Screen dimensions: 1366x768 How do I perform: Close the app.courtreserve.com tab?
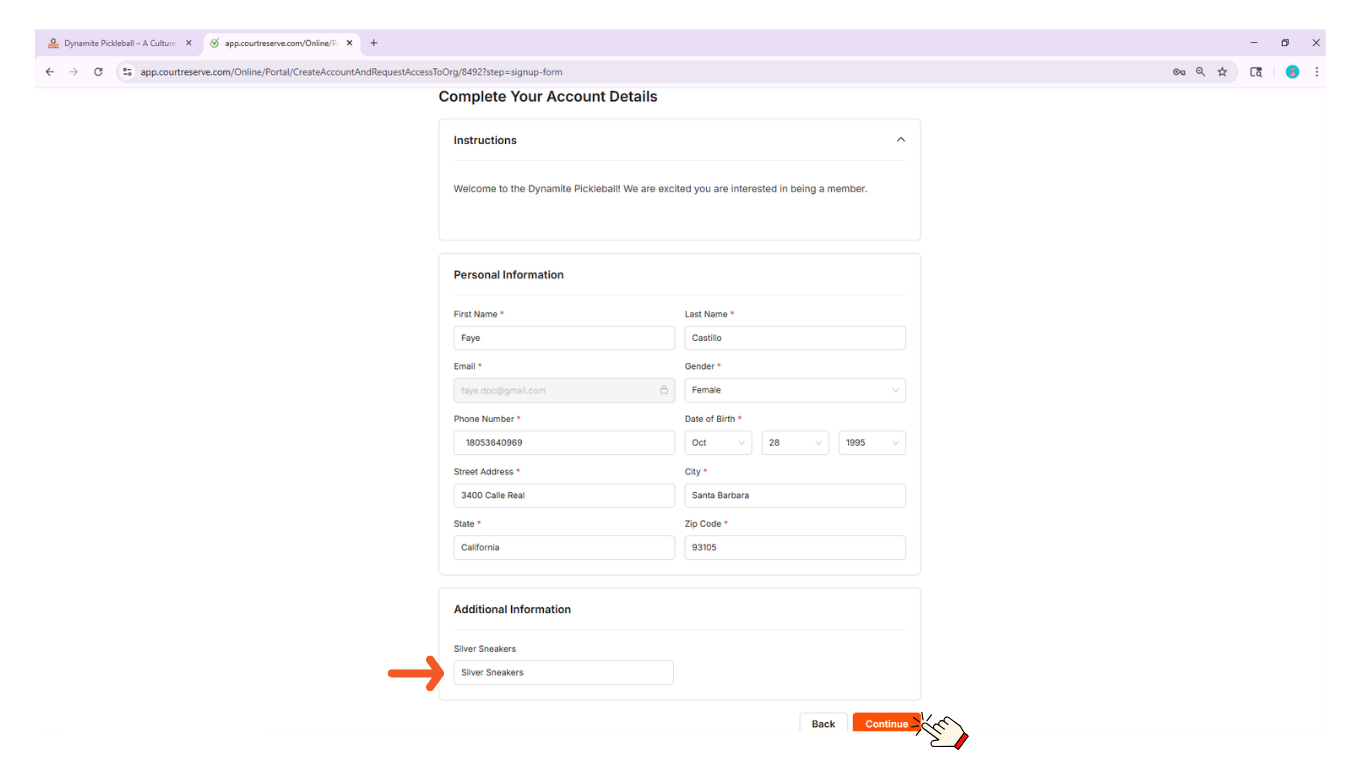349,43
